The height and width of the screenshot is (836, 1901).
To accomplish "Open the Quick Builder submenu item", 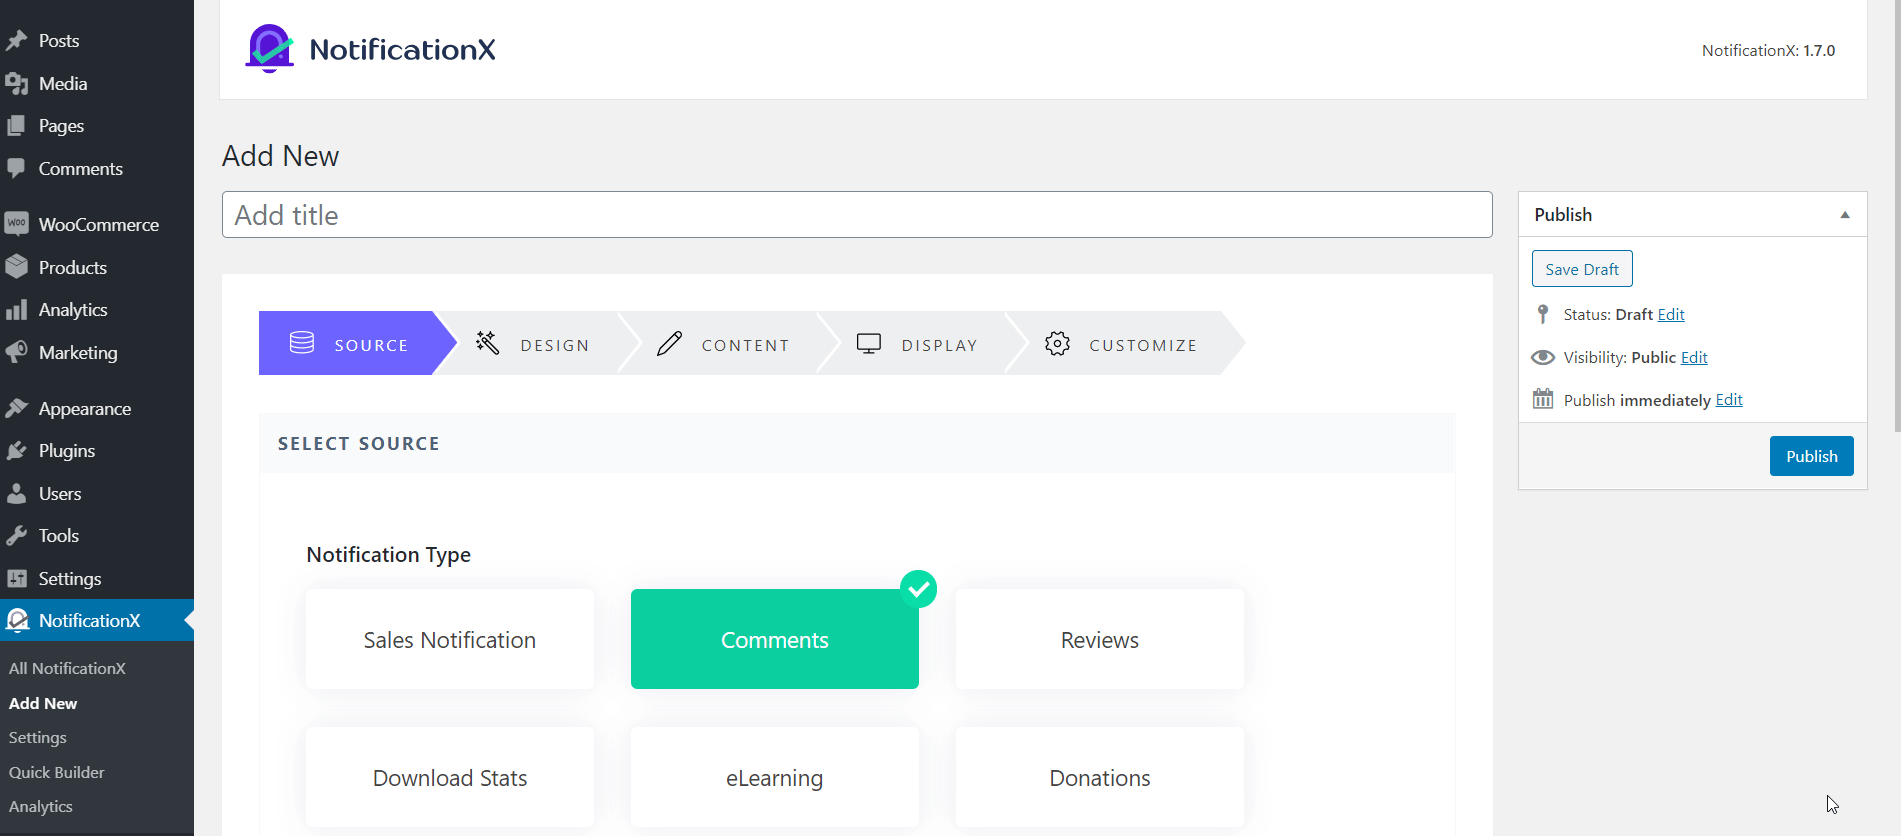I will click(57, 772).
